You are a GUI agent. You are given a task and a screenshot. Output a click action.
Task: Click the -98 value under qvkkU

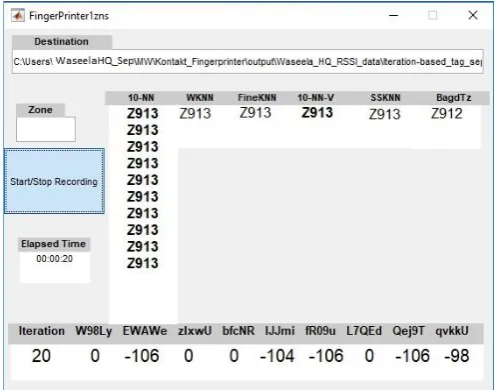point(457,356)
